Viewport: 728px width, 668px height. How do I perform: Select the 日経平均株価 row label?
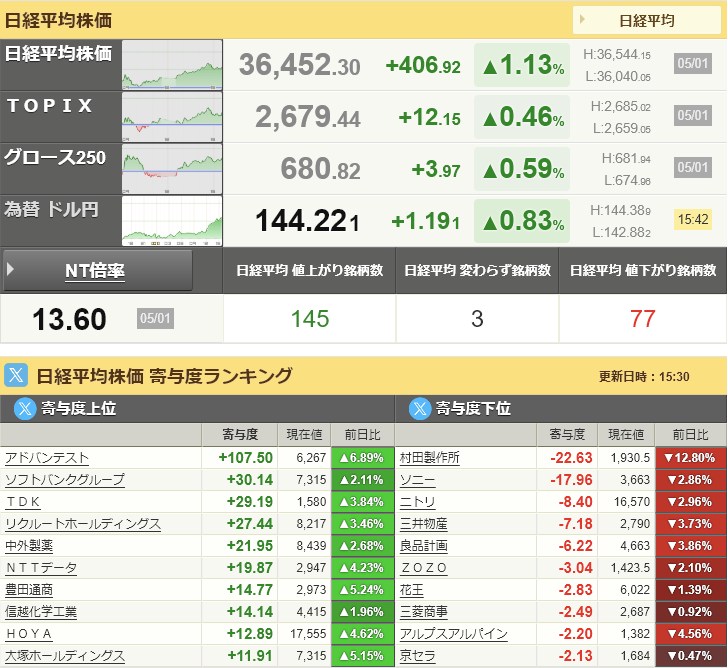point(58,54)
